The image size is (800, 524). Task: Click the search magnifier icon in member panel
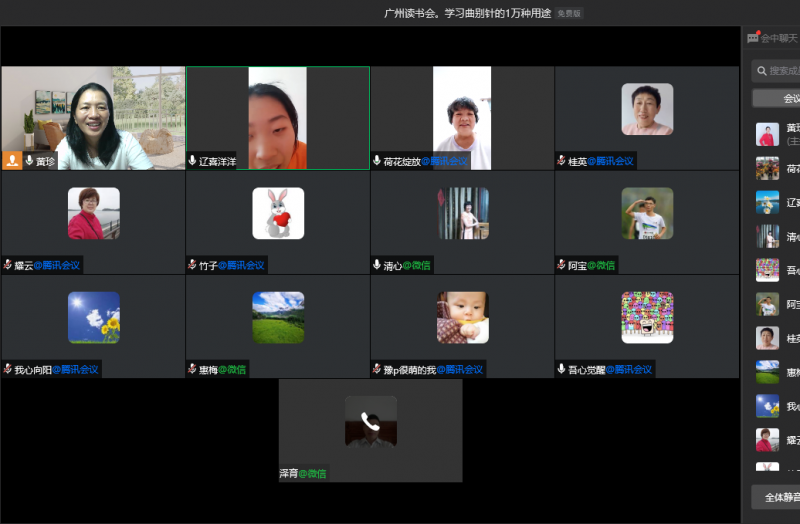762,71
